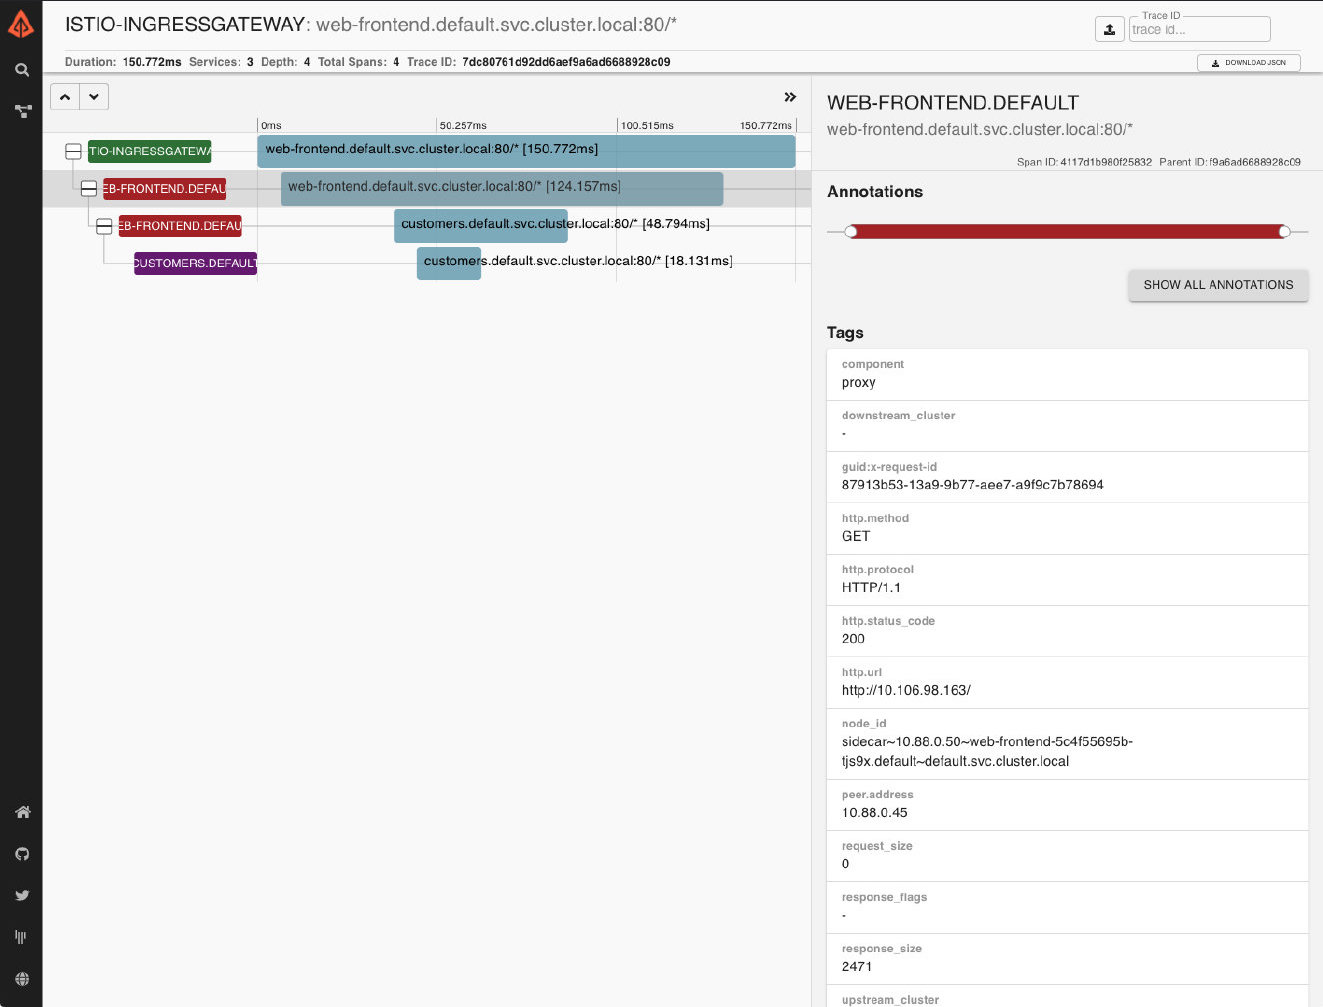Open the Twitter link in the sidebar
The width and height of the screenshot is (1323, 1007).
(x=22, y=896)
